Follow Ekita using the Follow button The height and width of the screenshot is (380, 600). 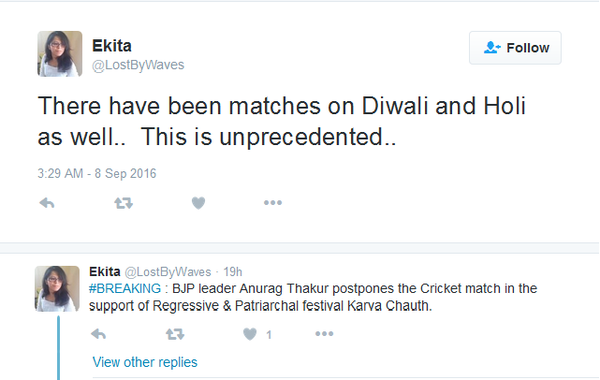point(515,48)
